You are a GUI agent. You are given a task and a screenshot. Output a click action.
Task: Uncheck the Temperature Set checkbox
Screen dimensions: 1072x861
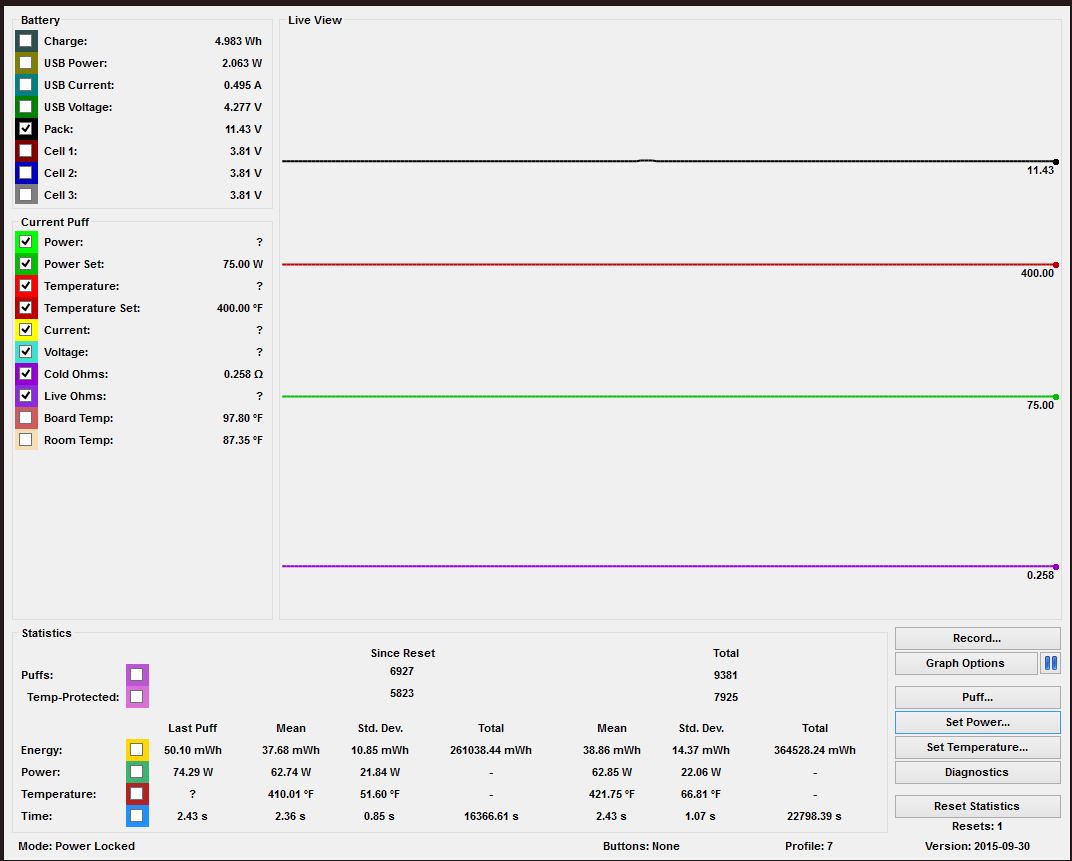[x=26, y=308]
